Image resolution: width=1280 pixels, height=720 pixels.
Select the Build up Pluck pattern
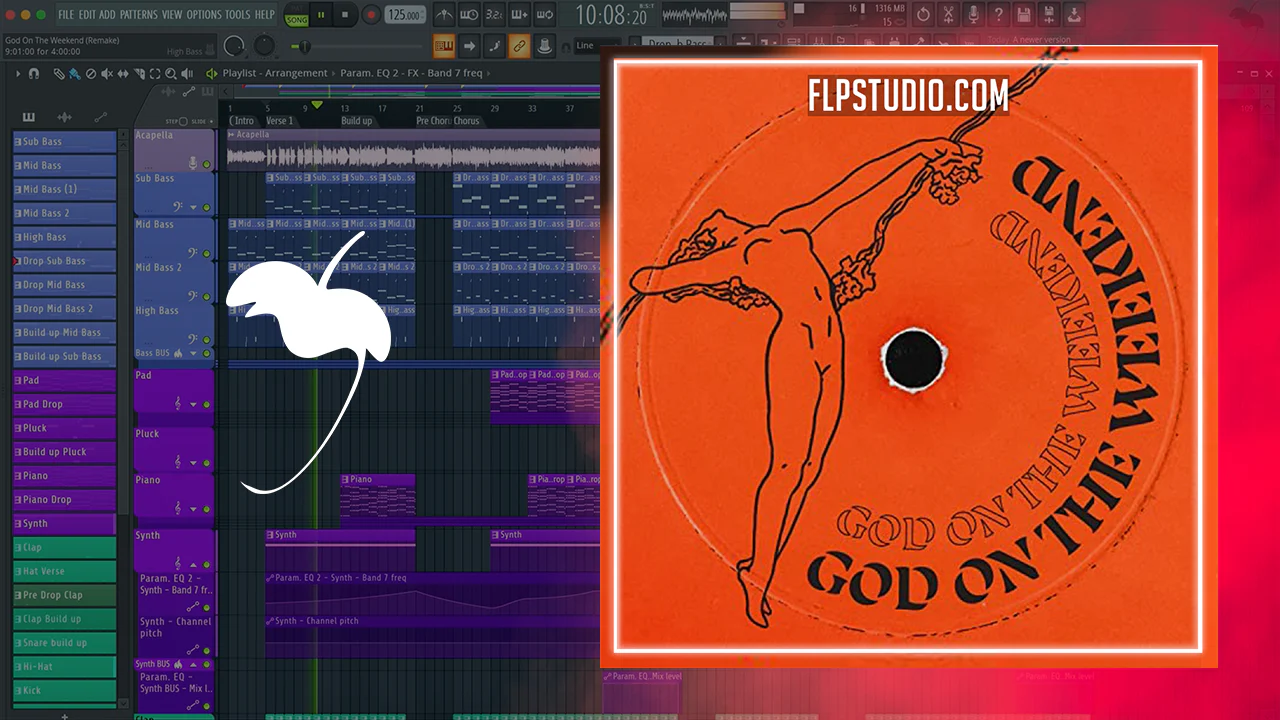click(65, 452)
